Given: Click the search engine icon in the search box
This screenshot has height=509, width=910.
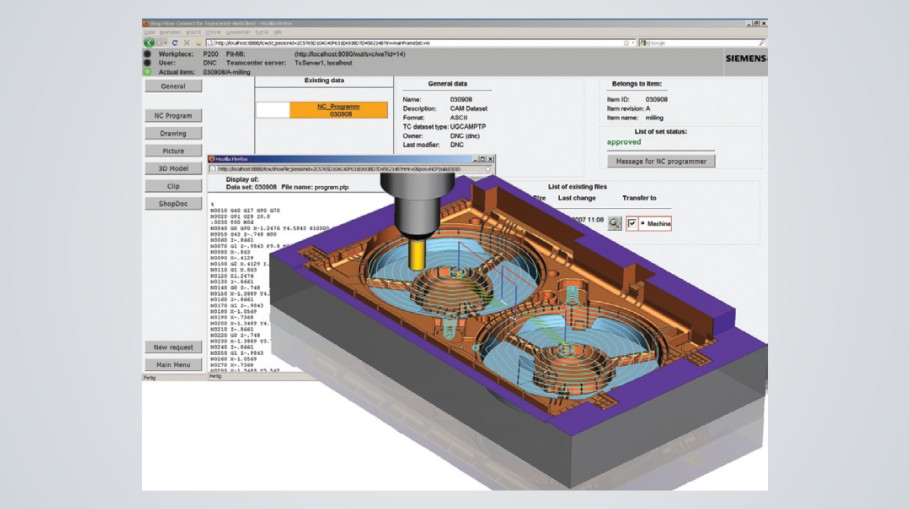Looking at the screenshot, I should (644, 43).
